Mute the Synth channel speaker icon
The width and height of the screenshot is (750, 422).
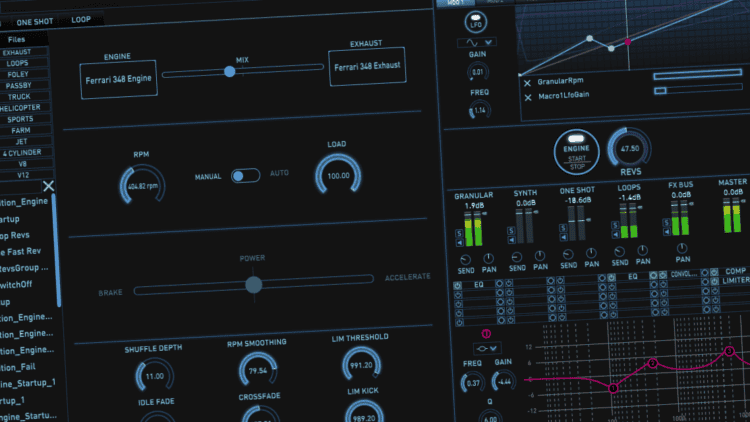(511, 240)
